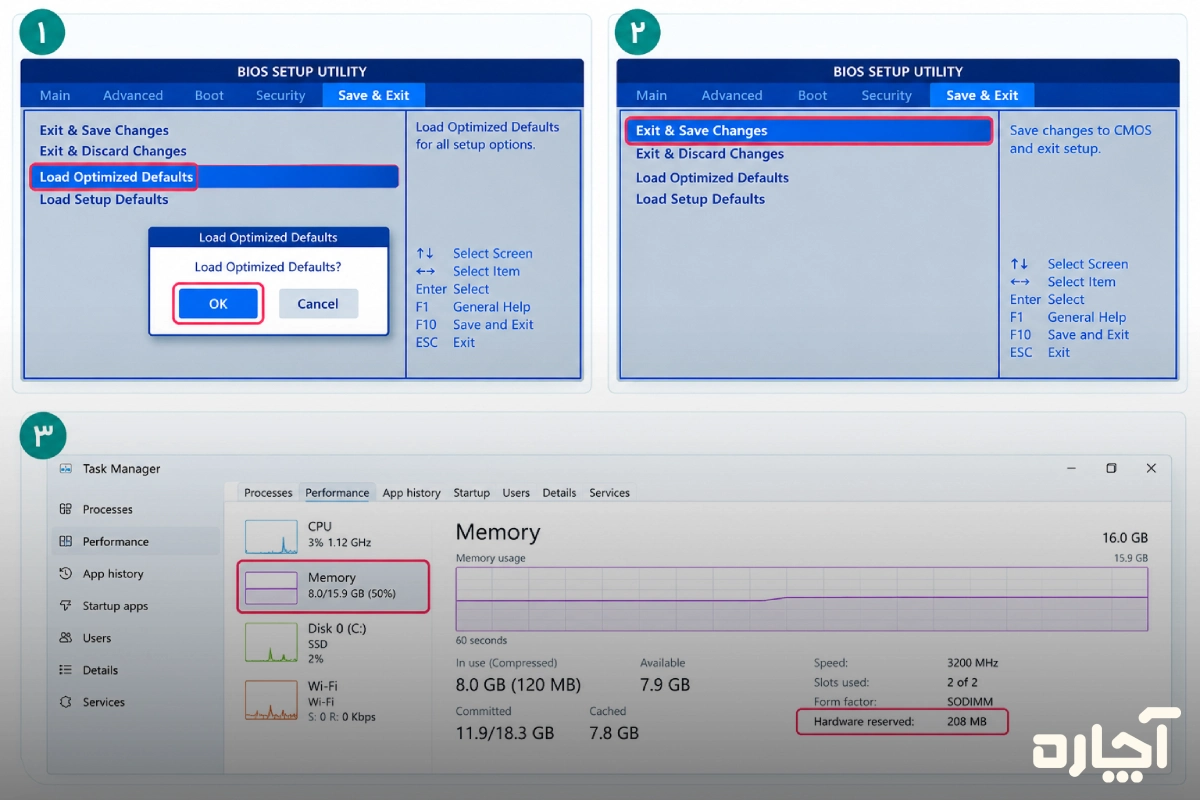Click the Memory usage graph in Task Manager

click(x=802, y=599)
